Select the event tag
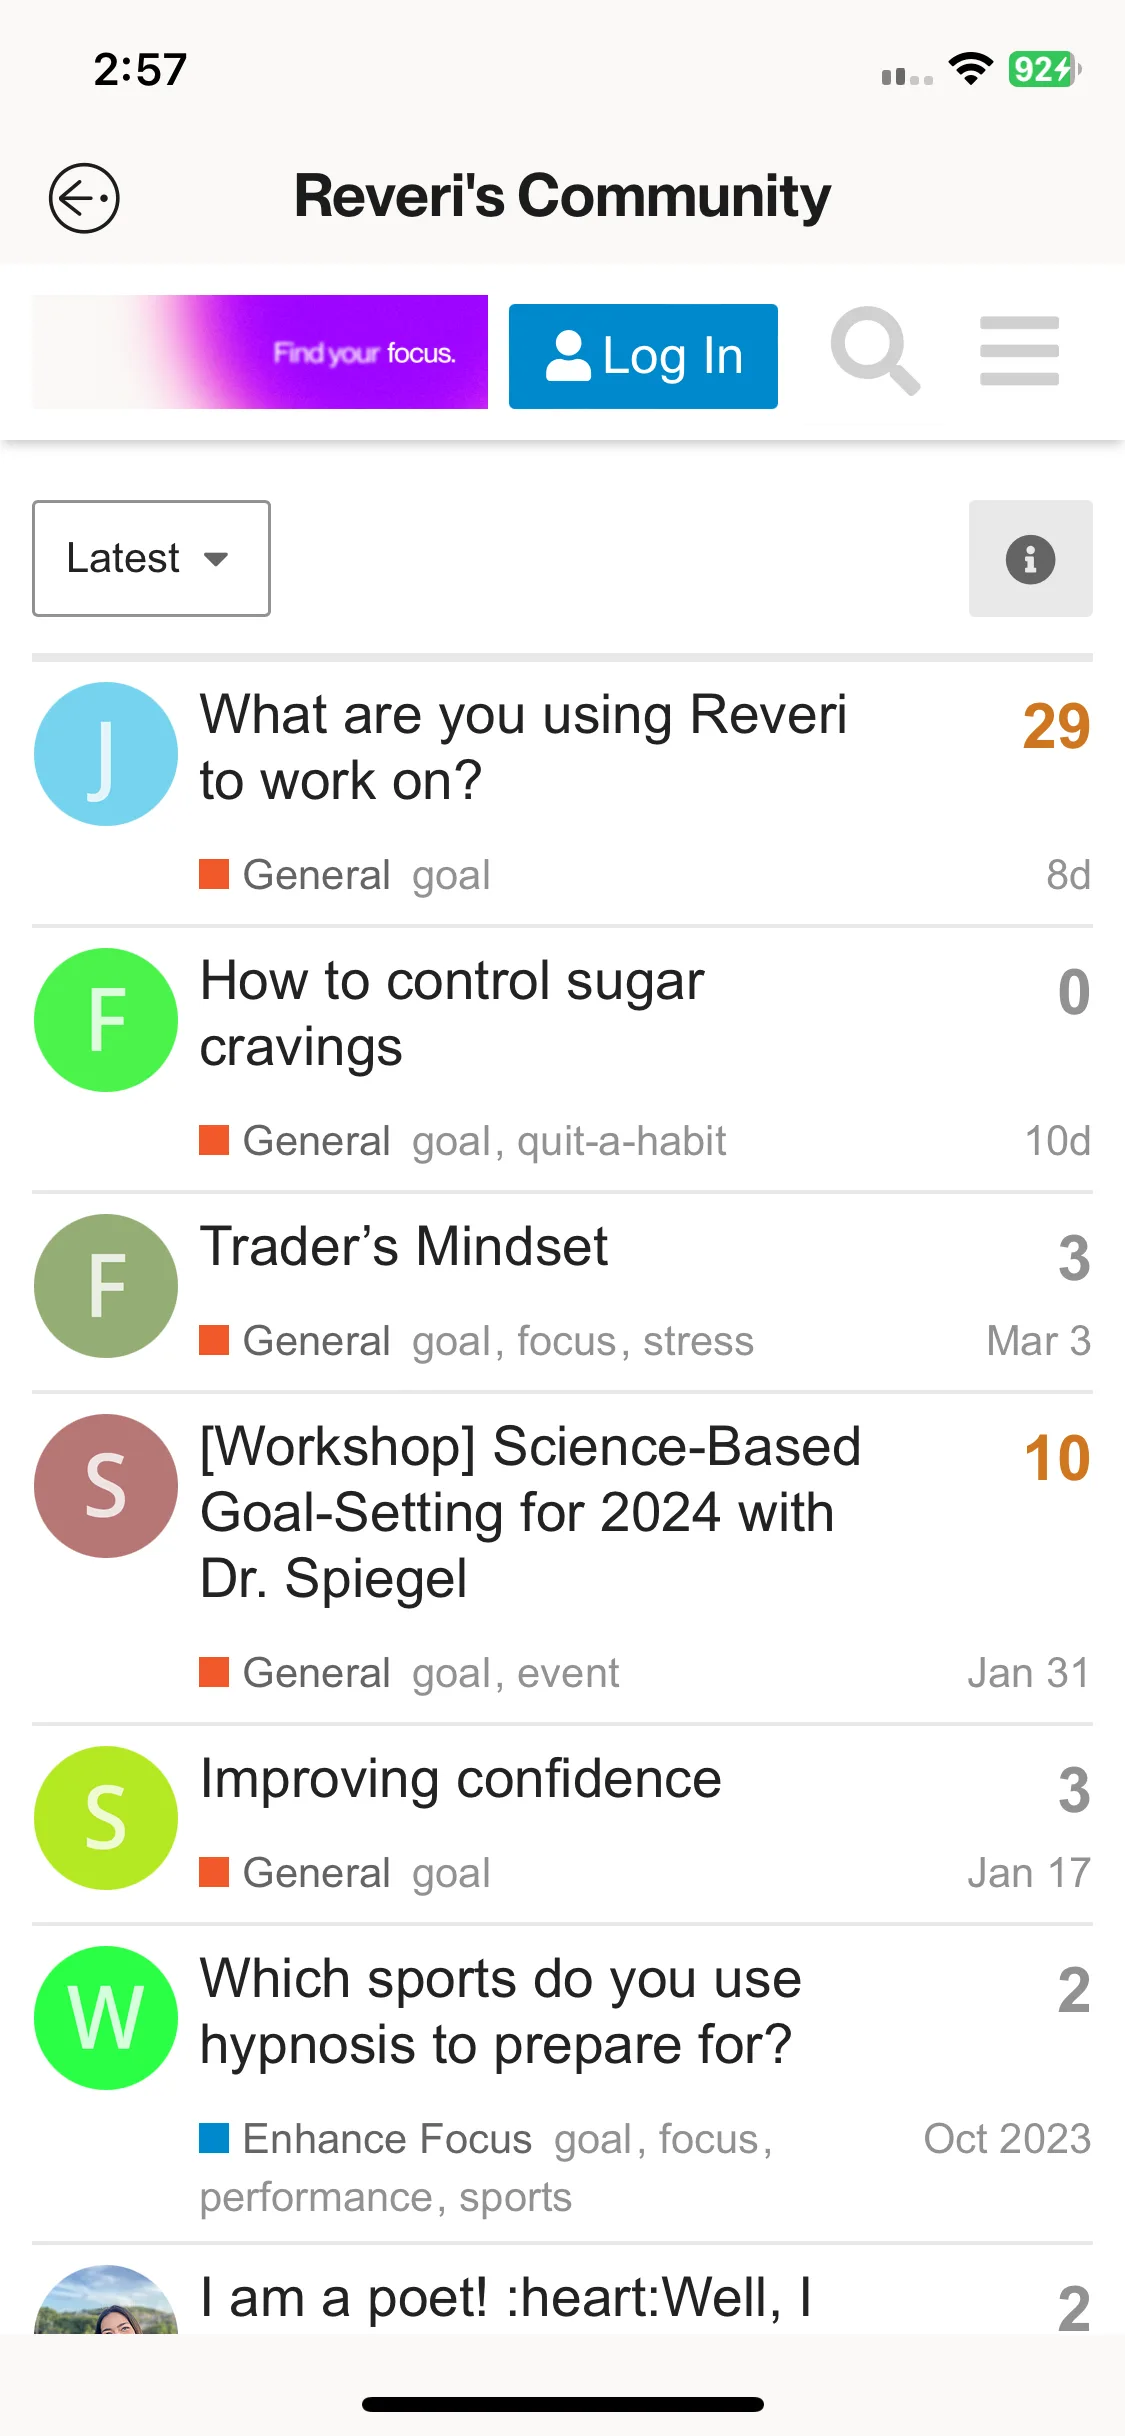This screenshot has height=2436, width=1125. (x=568, y=1673)
